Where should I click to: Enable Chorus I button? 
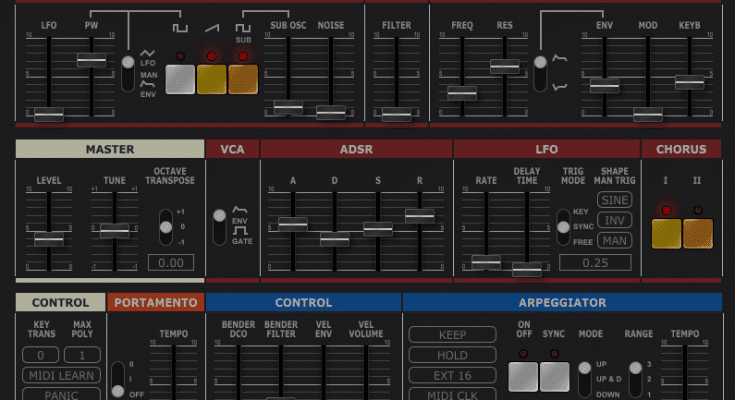(x=666, y=233)
